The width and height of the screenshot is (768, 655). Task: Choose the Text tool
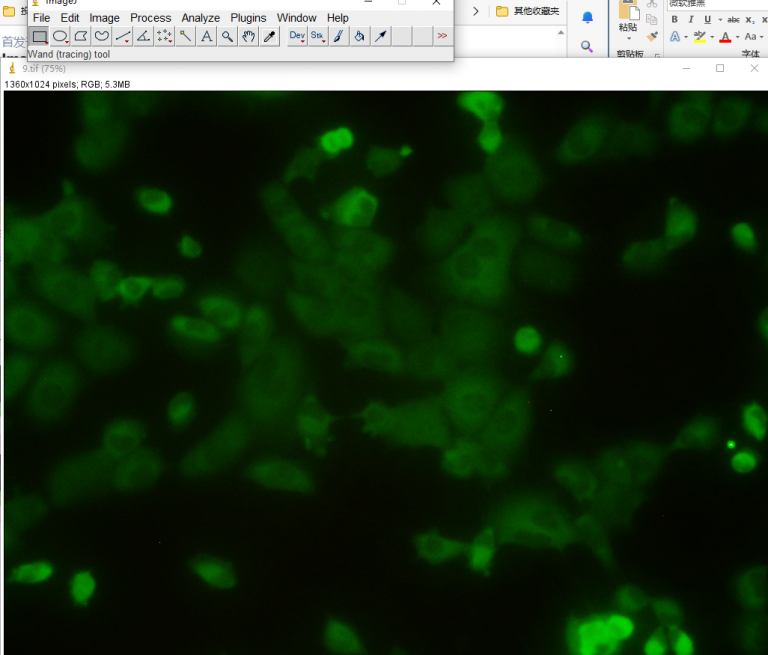(x=206, y=37)
